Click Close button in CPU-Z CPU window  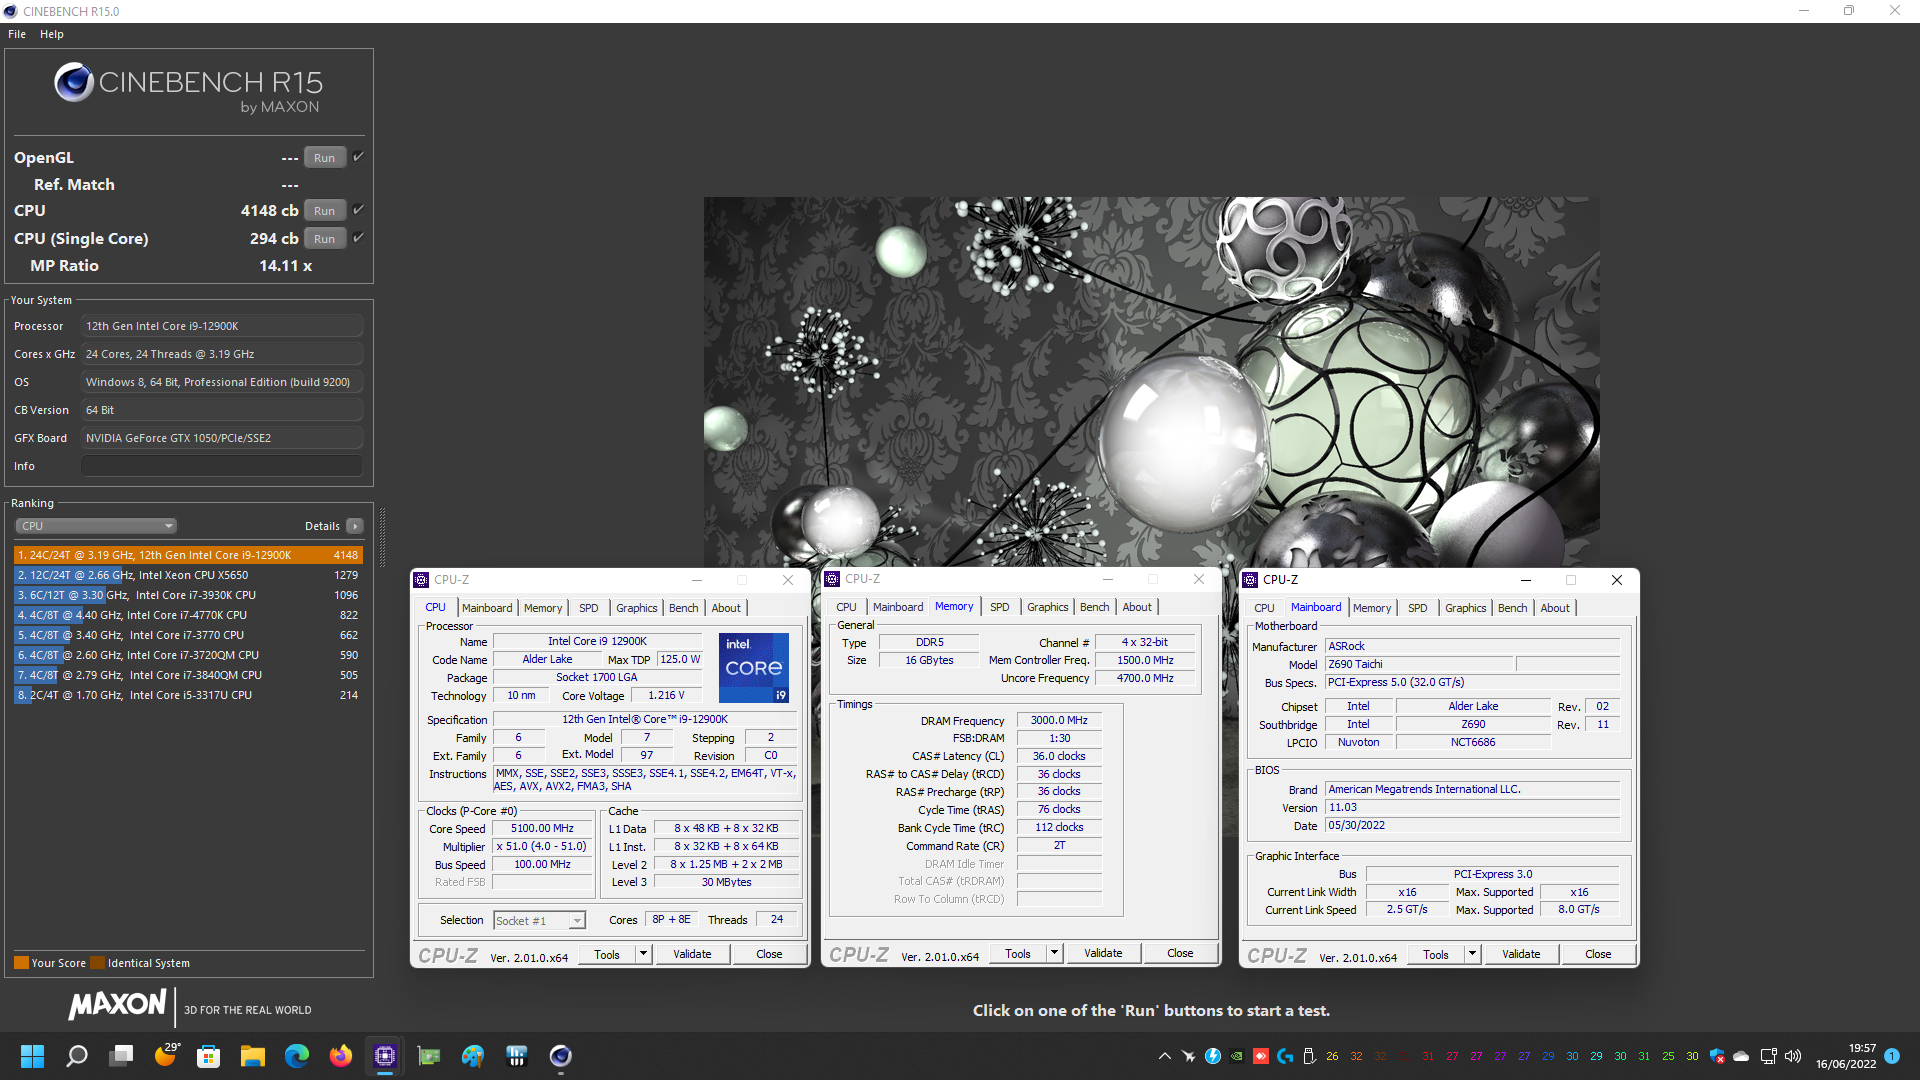(769, 954)
